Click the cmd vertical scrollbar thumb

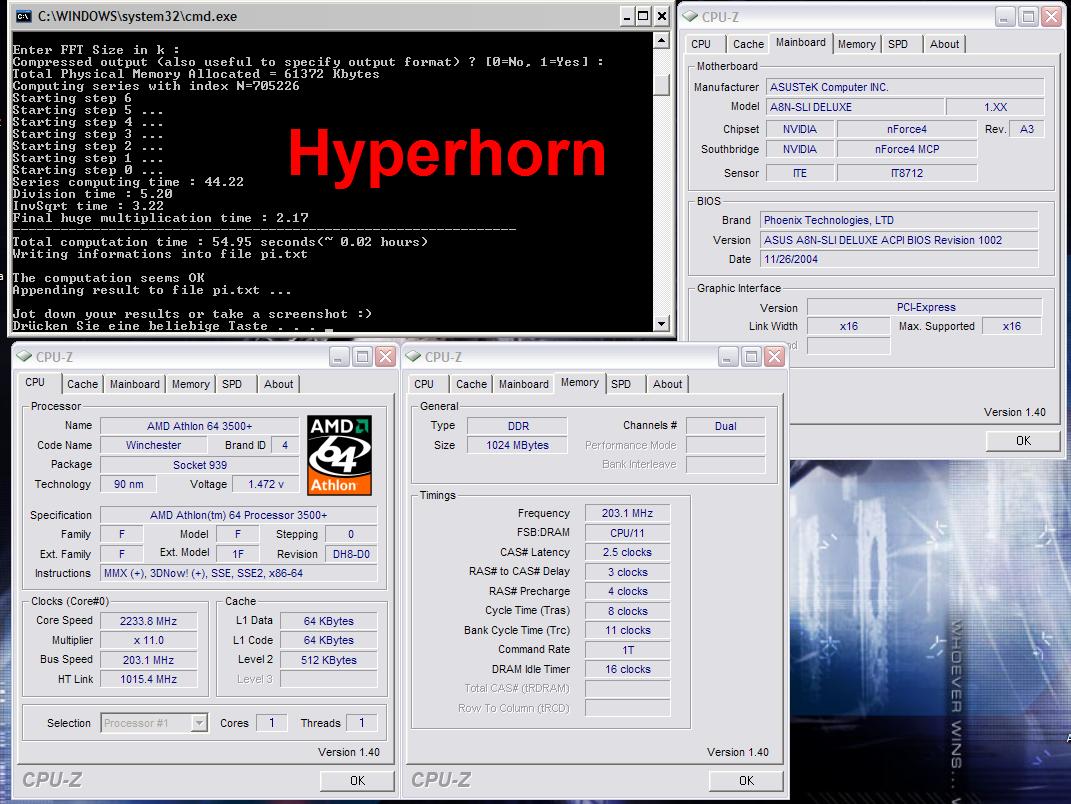click(661, 83)
